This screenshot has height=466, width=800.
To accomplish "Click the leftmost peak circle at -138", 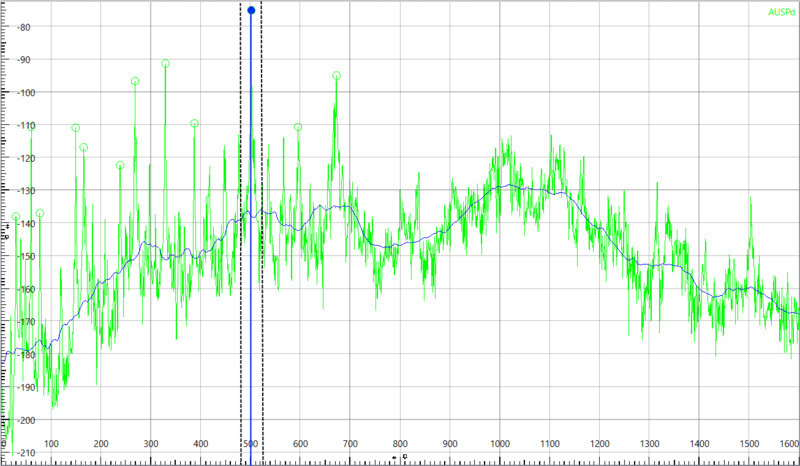I will (x=15, y=216).
